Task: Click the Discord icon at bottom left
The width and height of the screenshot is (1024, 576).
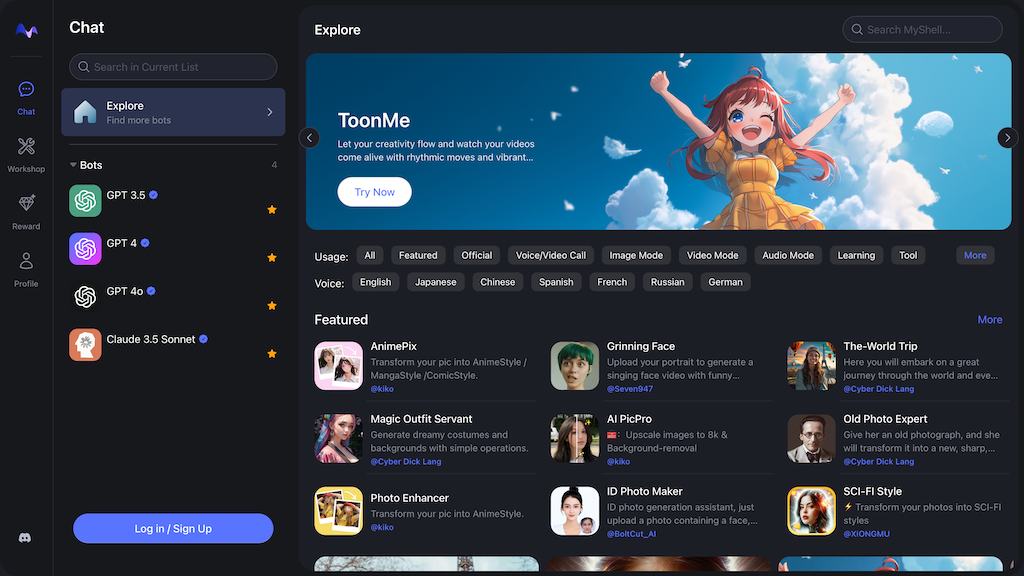Action: tap(26, 538)
